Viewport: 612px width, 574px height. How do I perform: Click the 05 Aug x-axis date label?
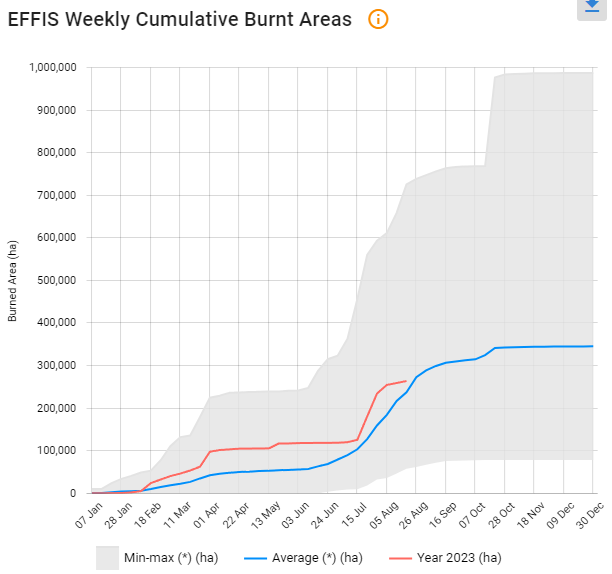(x=384, y=515)
